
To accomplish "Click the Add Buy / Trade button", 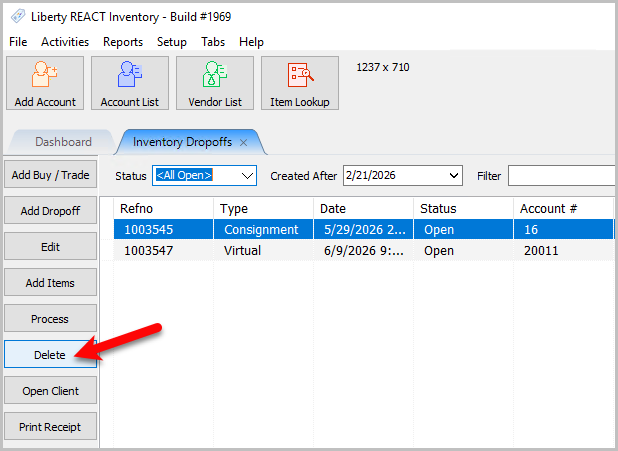I will tap(50, 174).
